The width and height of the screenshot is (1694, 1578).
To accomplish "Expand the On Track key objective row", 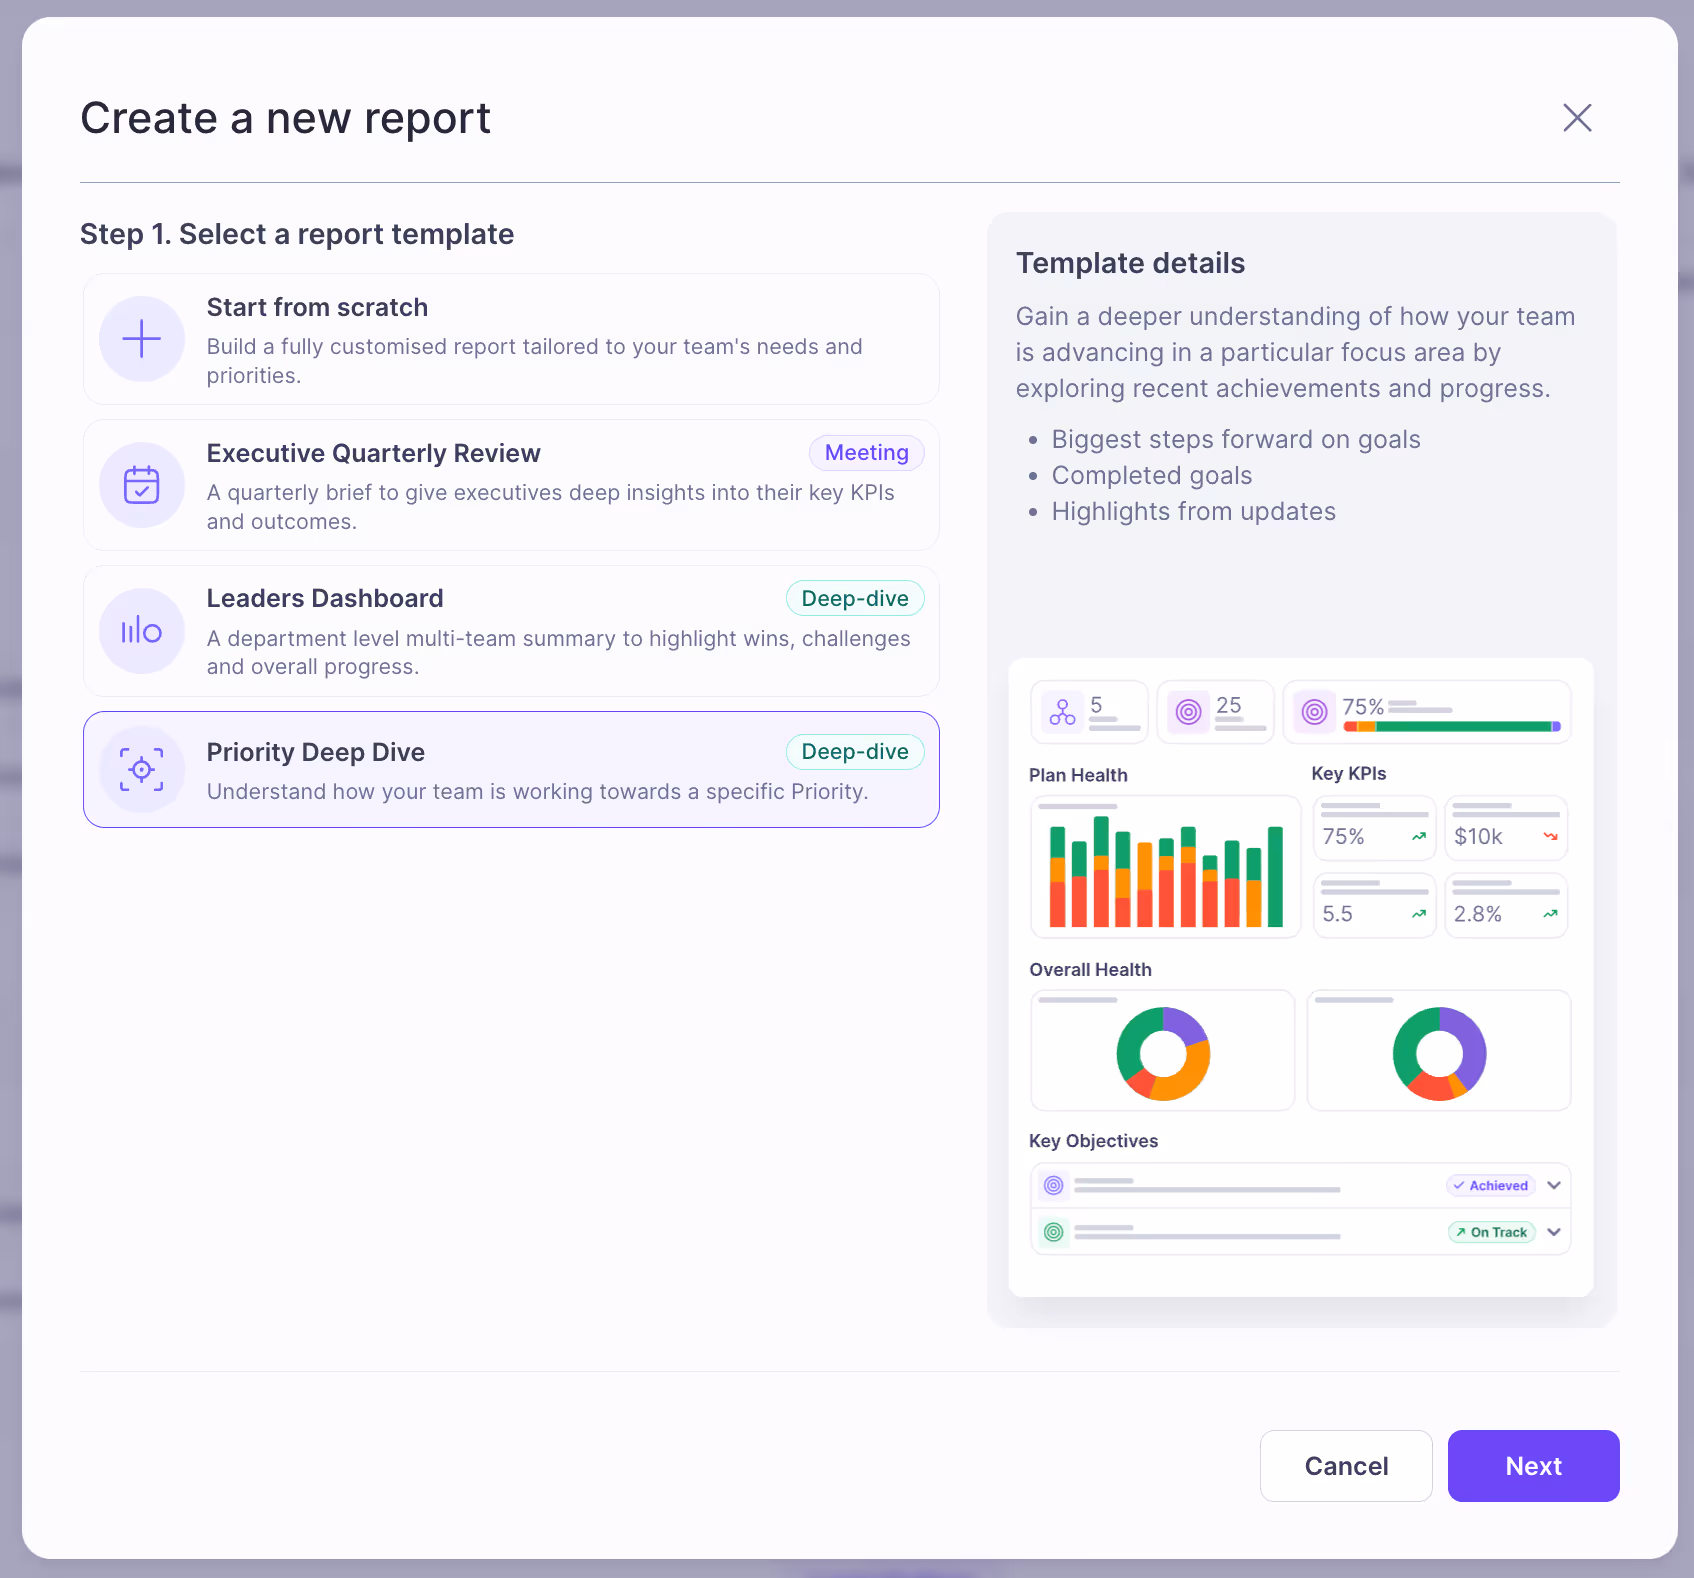I will click(x=1553, y=1232).
